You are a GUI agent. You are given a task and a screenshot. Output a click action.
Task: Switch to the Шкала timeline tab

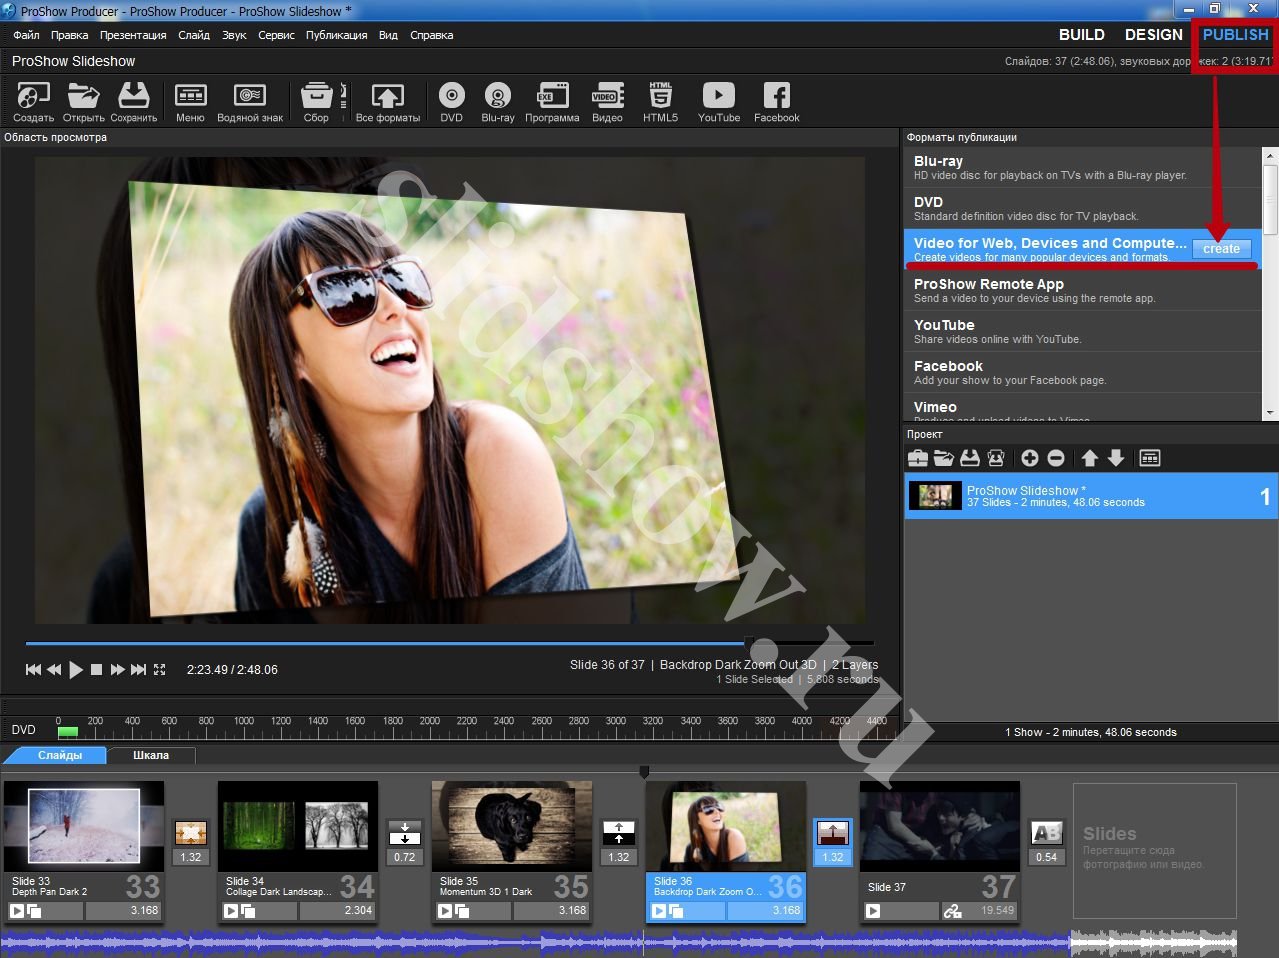(x=151, y=755)
